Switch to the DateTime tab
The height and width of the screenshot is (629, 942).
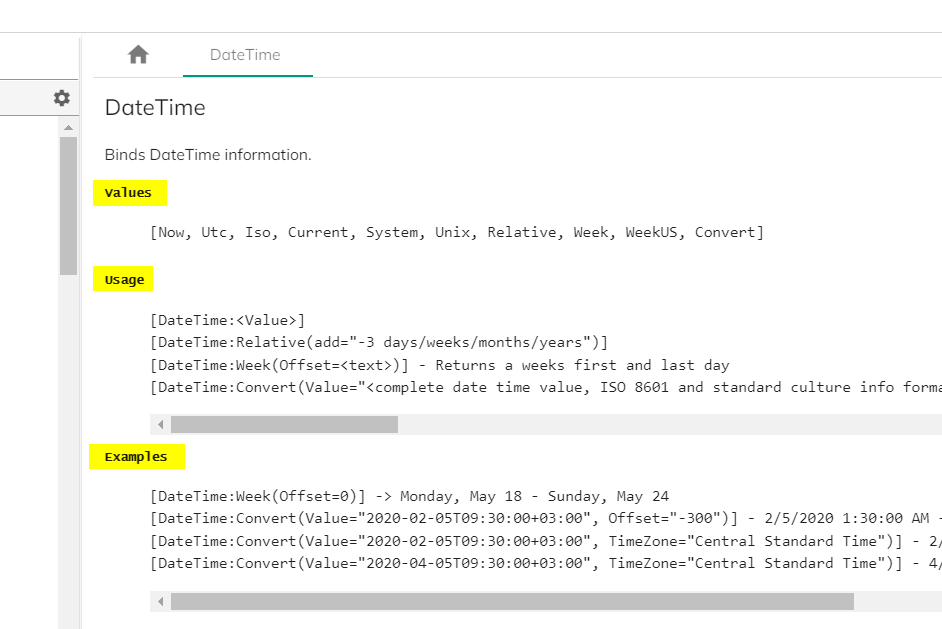click(245, 55)
